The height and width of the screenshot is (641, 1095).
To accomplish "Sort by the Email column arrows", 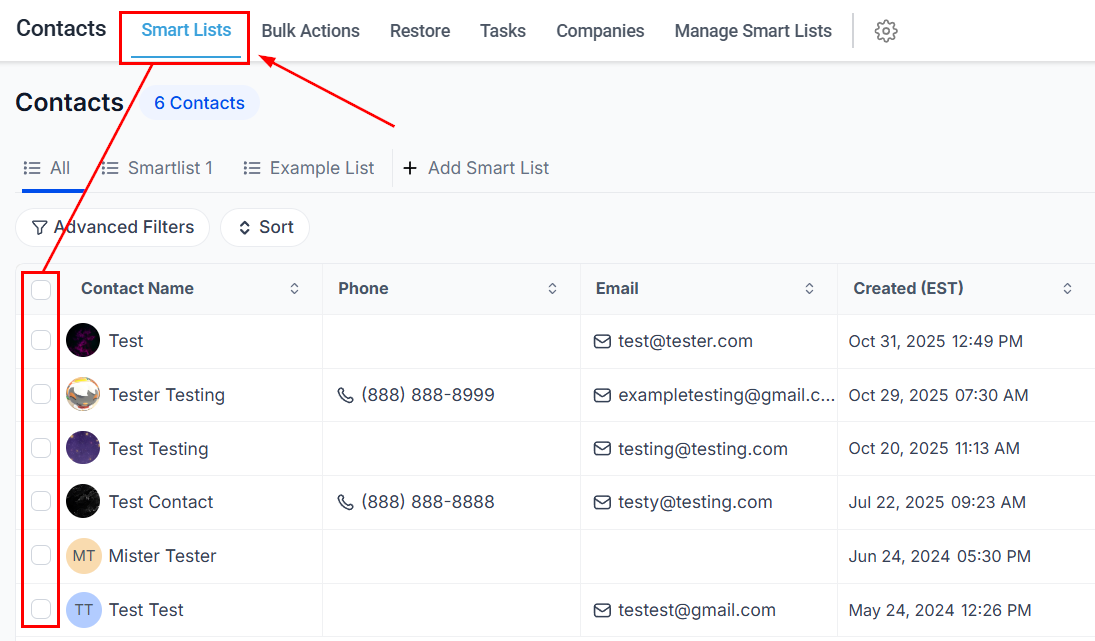I will 809,288.
